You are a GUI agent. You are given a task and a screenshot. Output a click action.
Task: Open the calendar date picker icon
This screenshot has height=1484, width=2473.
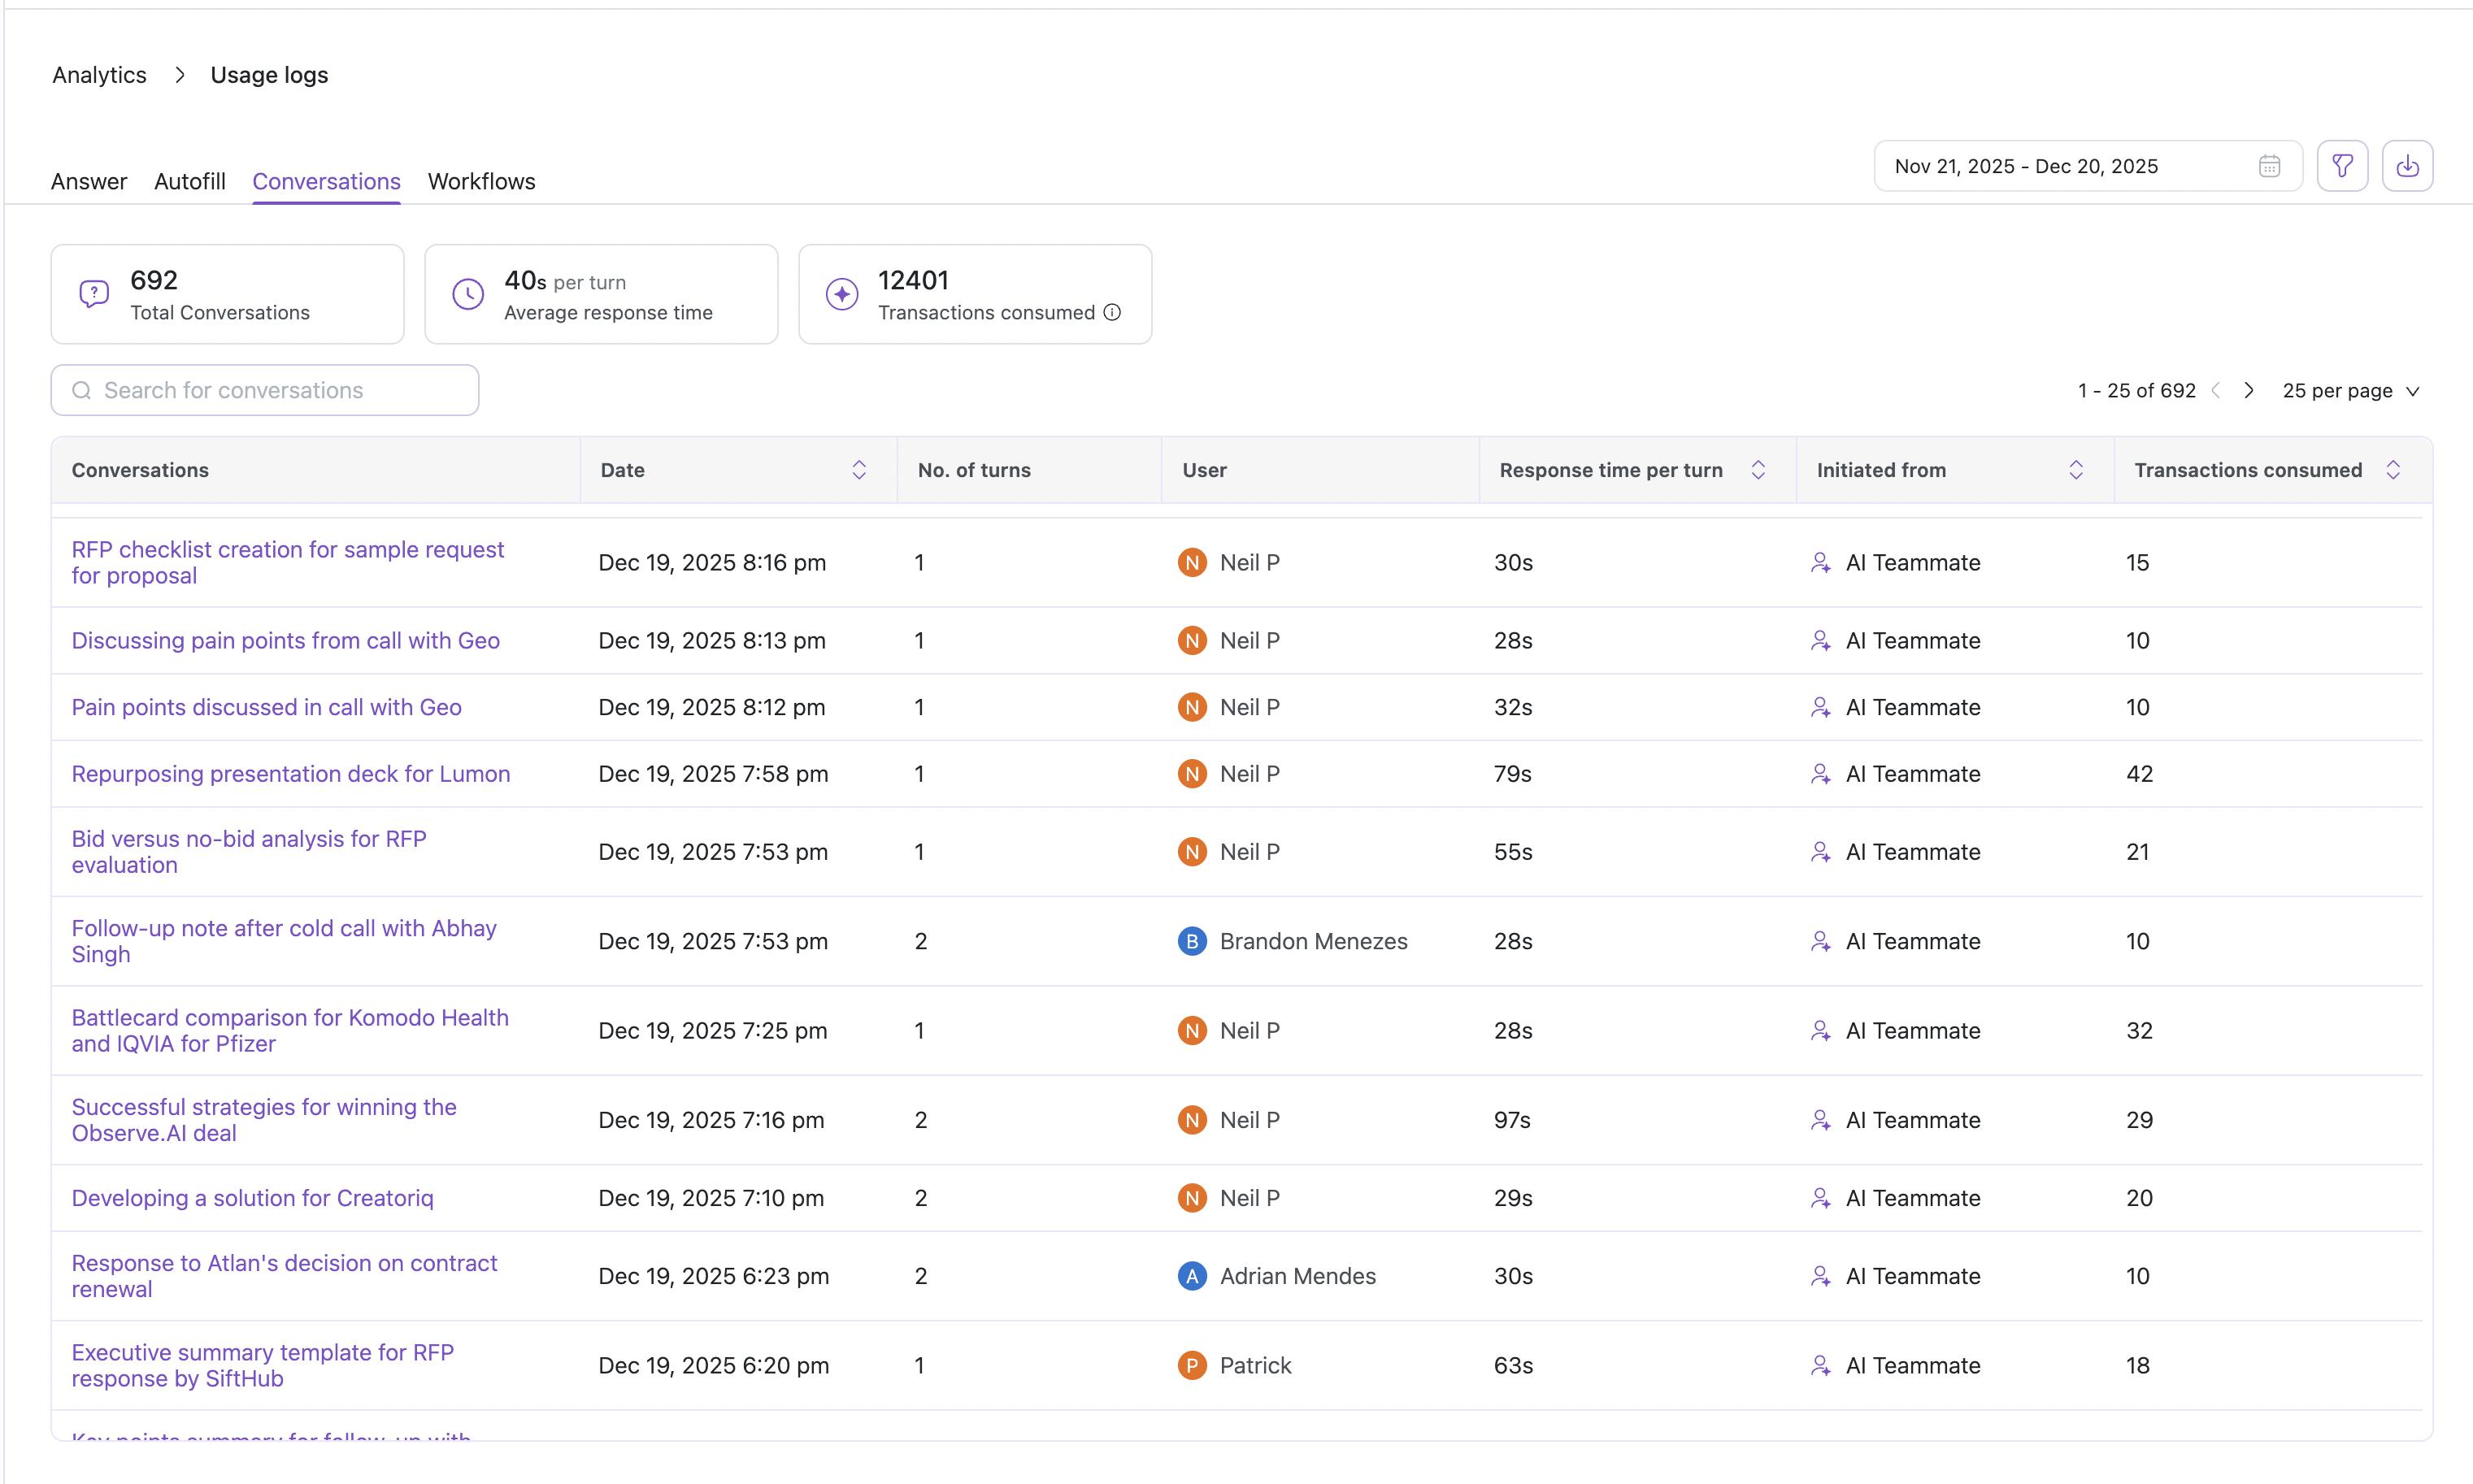point(2269,166)
